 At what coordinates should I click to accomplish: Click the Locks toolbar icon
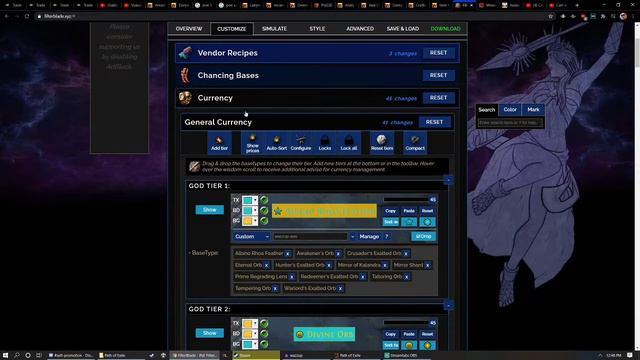tap(325, 142)
